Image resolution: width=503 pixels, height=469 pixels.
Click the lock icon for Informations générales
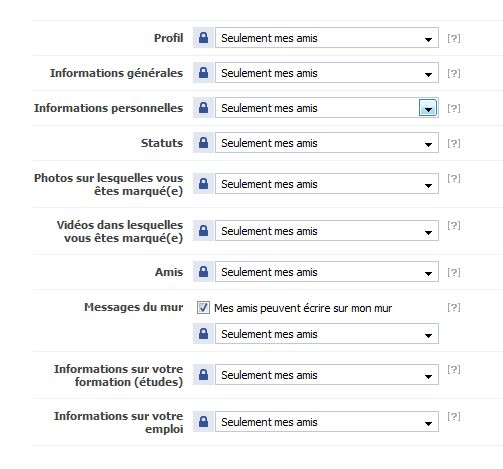[203, 73]
